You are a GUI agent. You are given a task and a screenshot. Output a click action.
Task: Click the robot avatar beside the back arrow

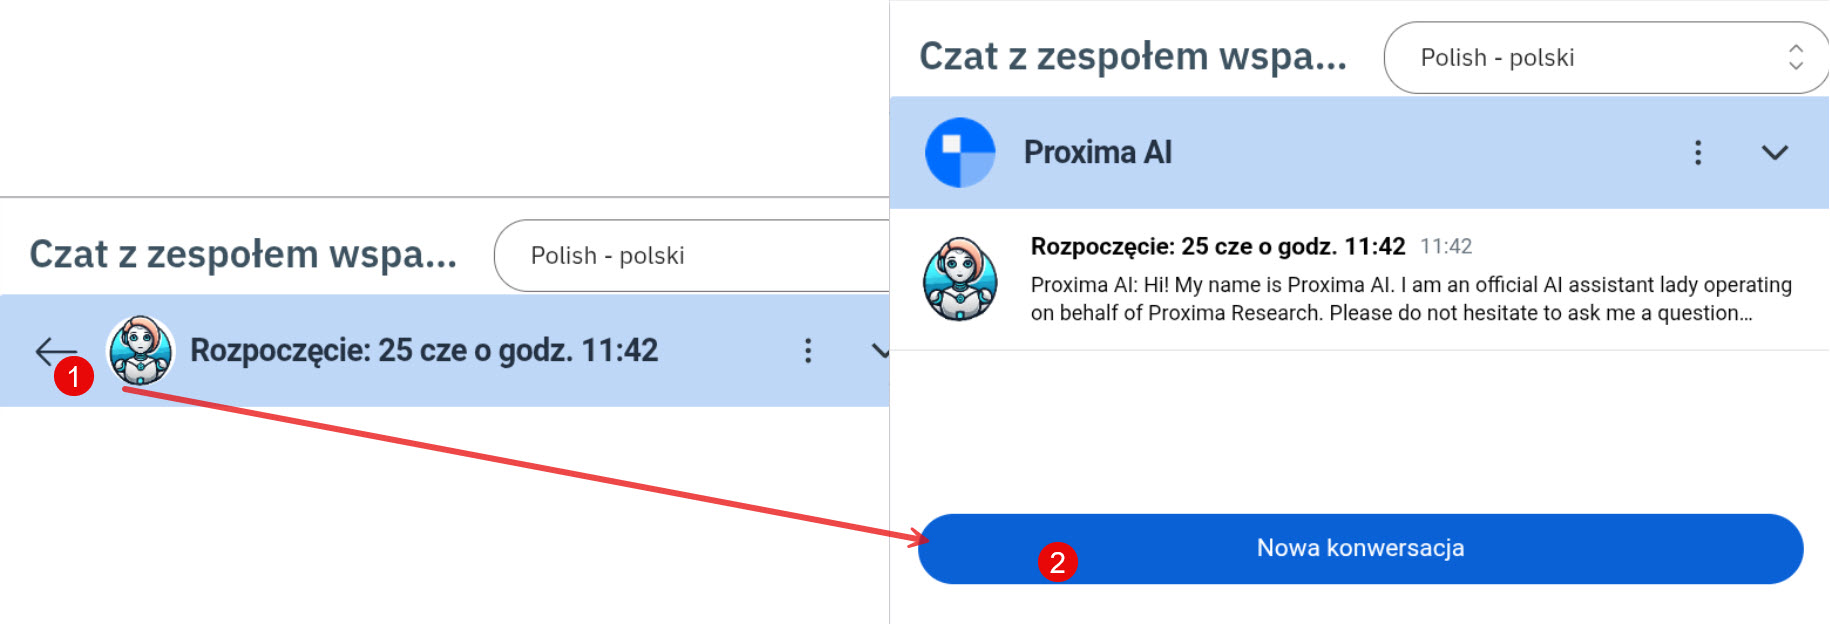click(140, 350)
